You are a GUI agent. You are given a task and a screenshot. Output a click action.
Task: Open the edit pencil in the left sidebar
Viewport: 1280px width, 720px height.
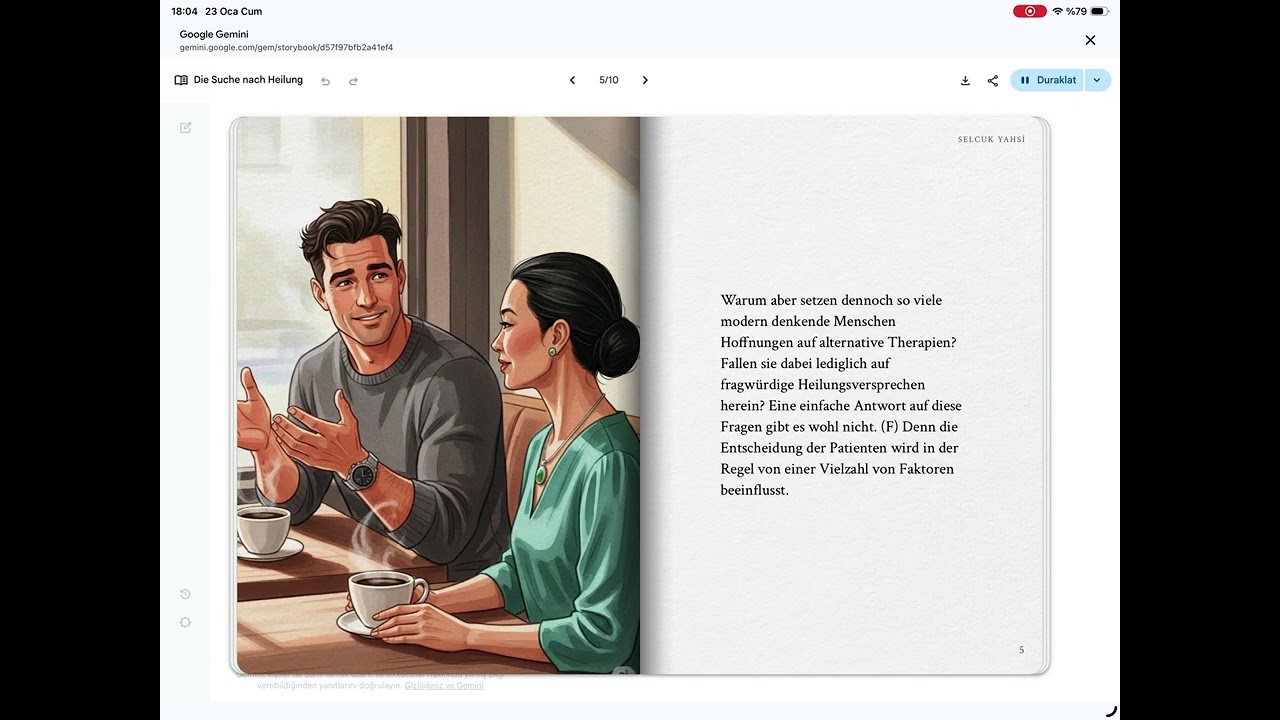185,127
